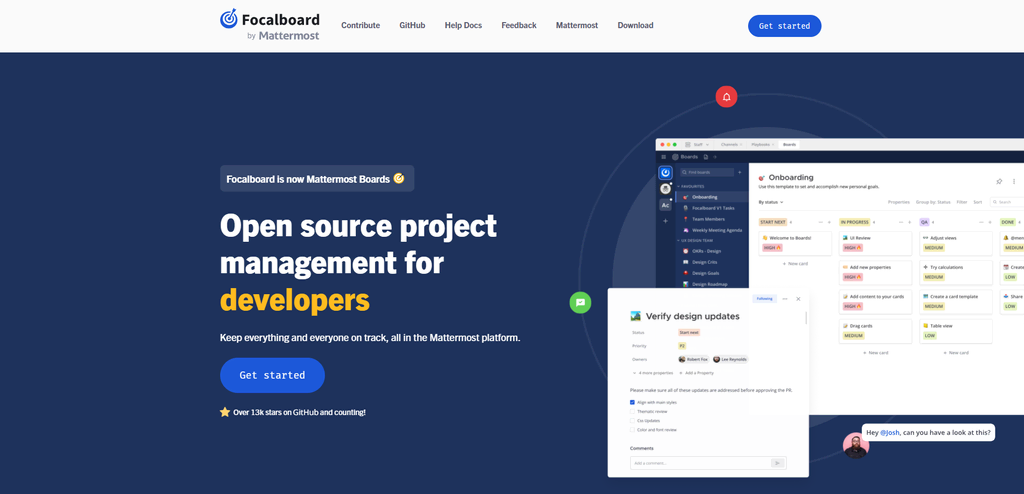Screen dimensions: 1024x494
Task: Select the Boards tab
Action: tap(790, 144)
